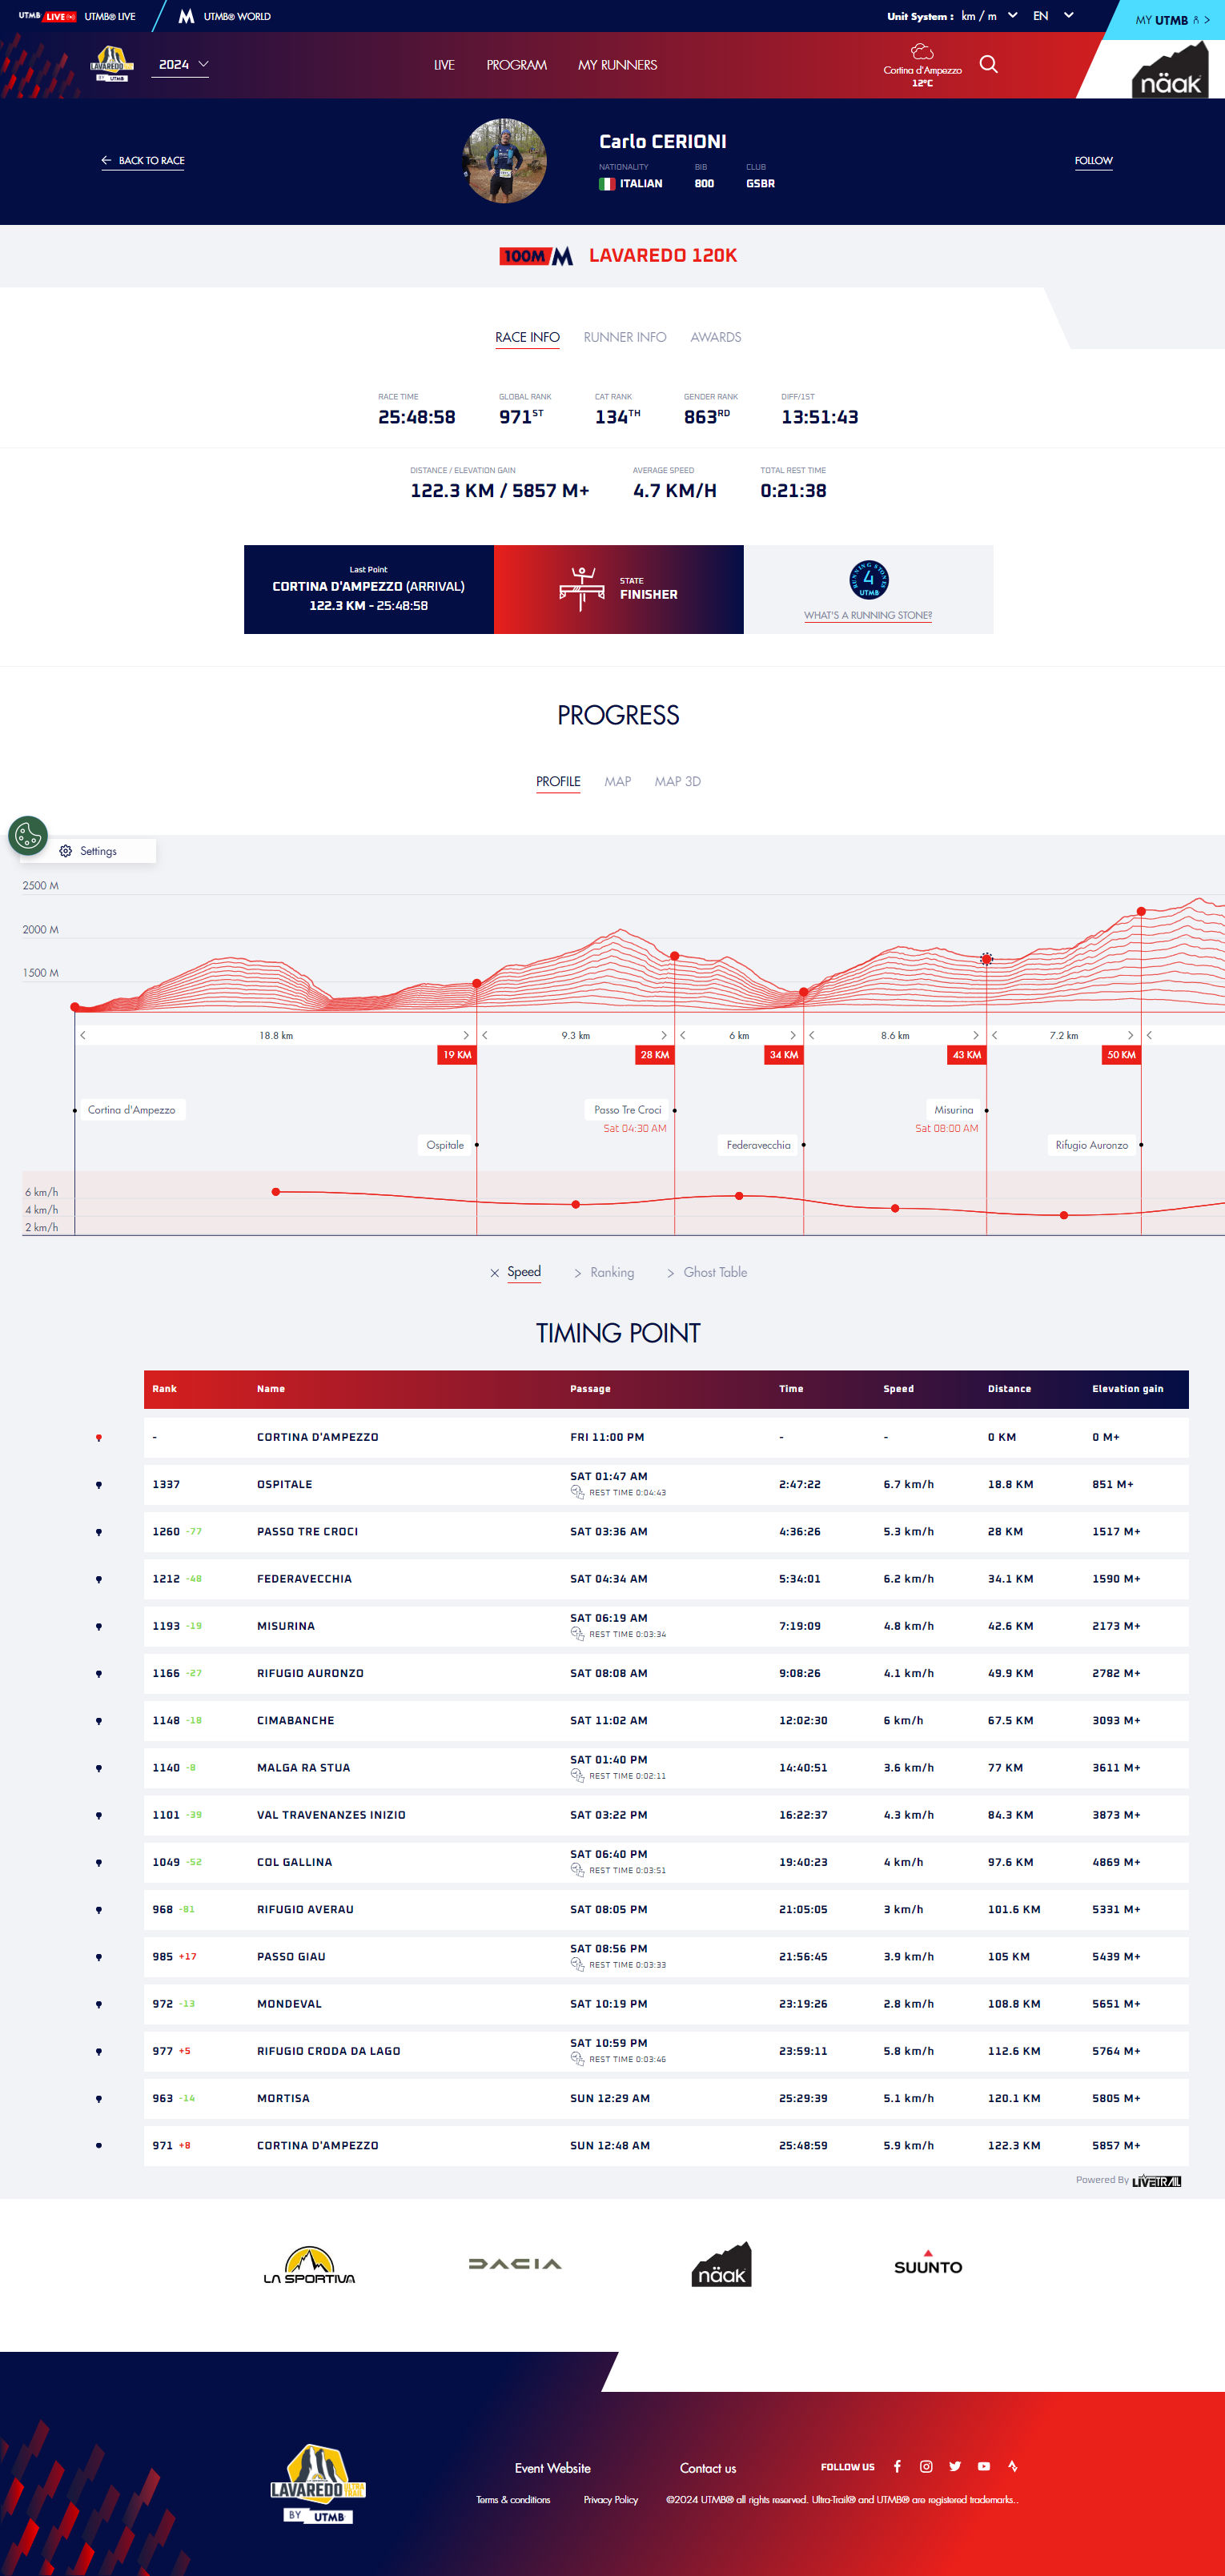The height and width of the screenshot is (2576, 1225).
Task: Click the search magnifier icon
Action: 988,64
